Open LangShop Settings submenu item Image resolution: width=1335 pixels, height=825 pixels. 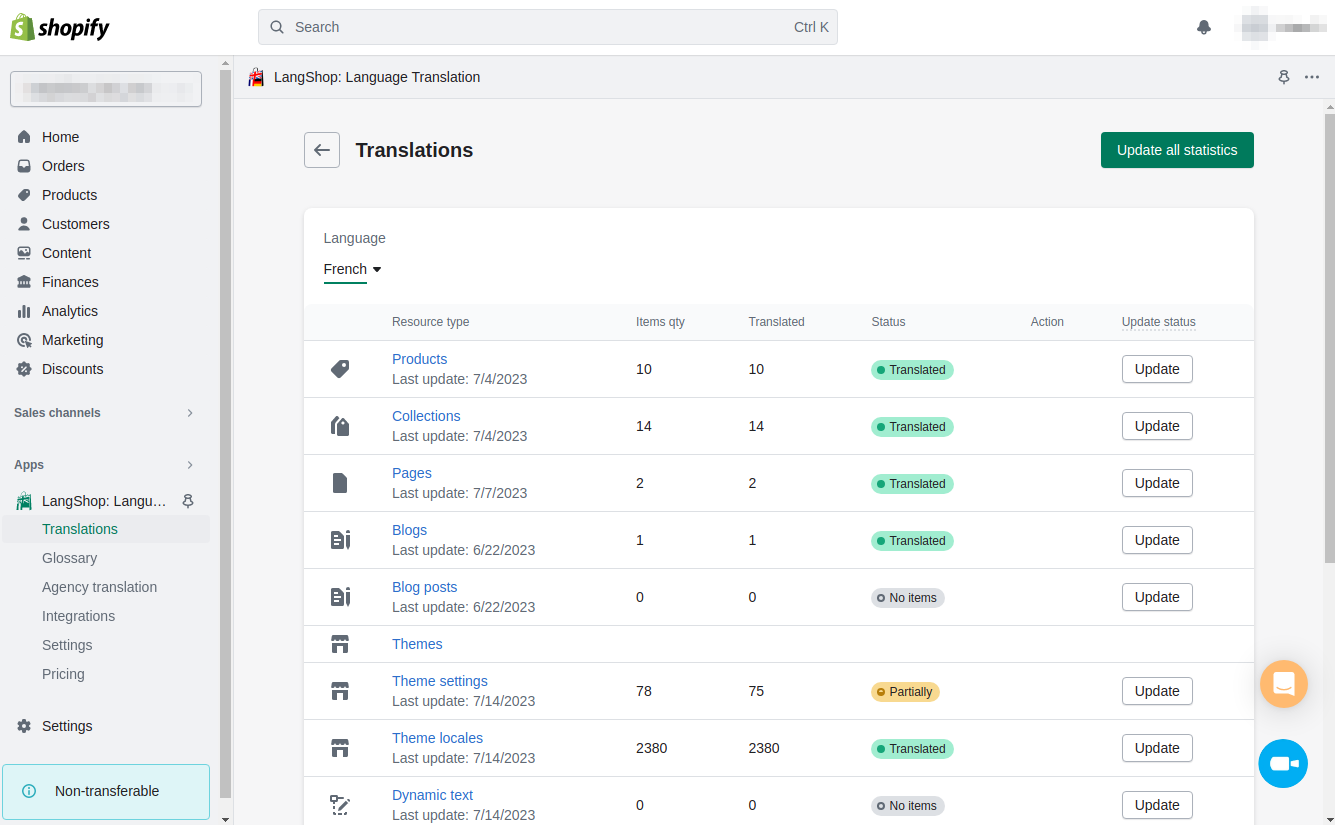pyautogui.click(x=67, y=645)
